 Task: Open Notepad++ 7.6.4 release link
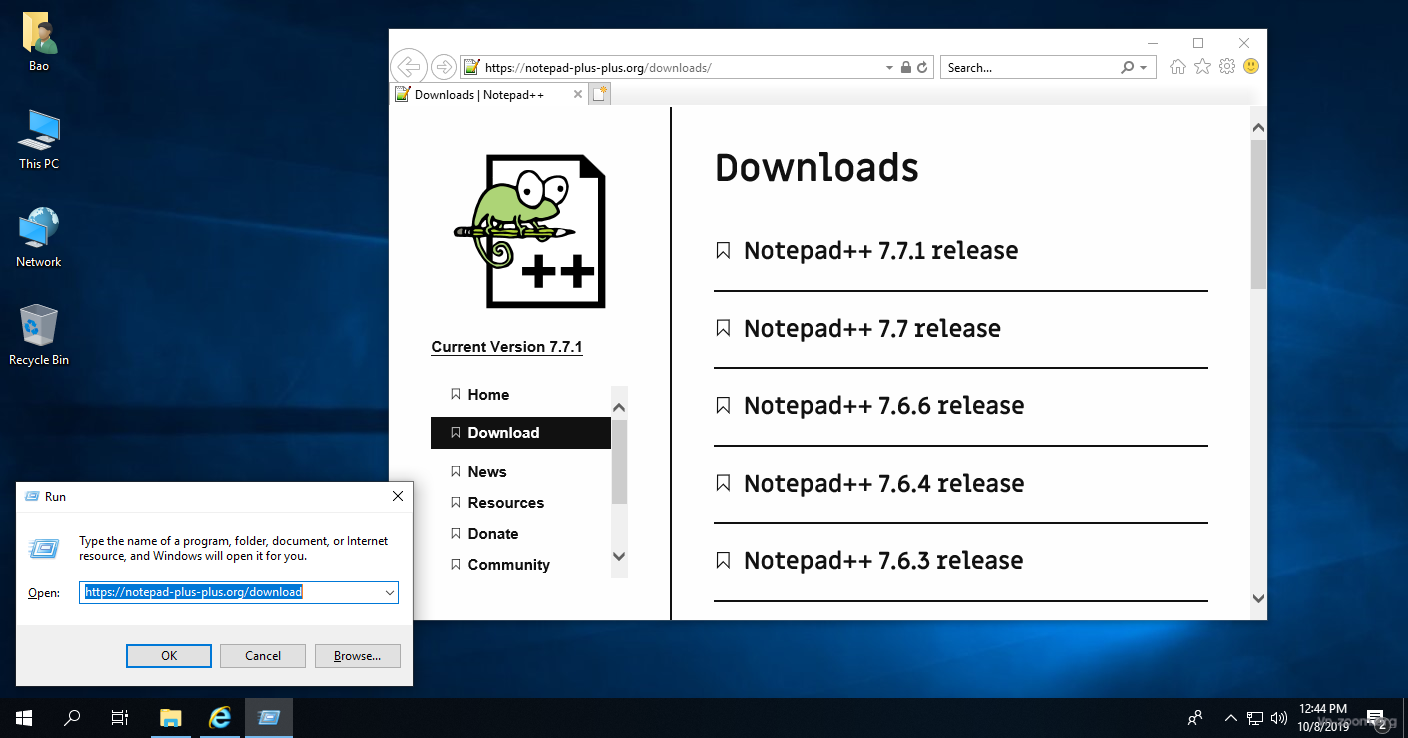[884, 483]
